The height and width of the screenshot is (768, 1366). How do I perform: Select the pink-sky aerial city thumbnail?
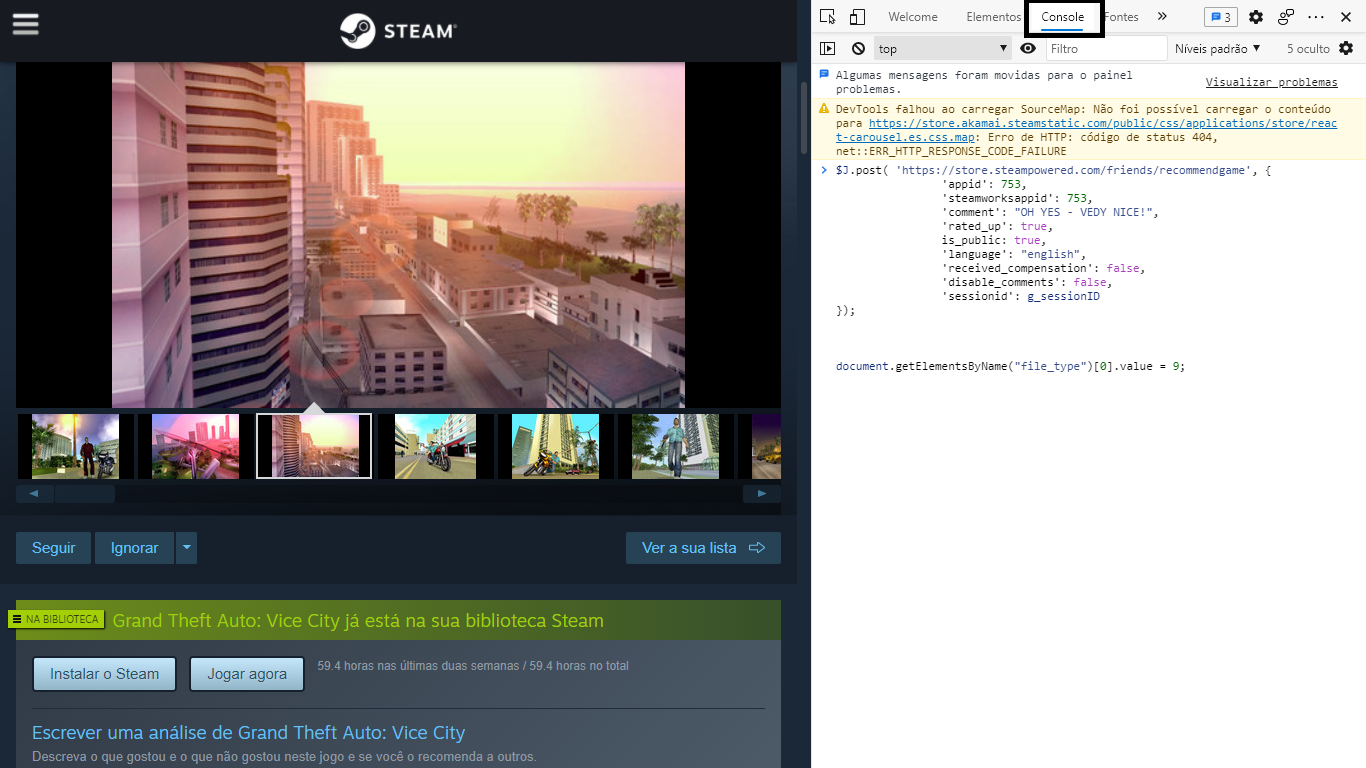(x=195, y=446)
